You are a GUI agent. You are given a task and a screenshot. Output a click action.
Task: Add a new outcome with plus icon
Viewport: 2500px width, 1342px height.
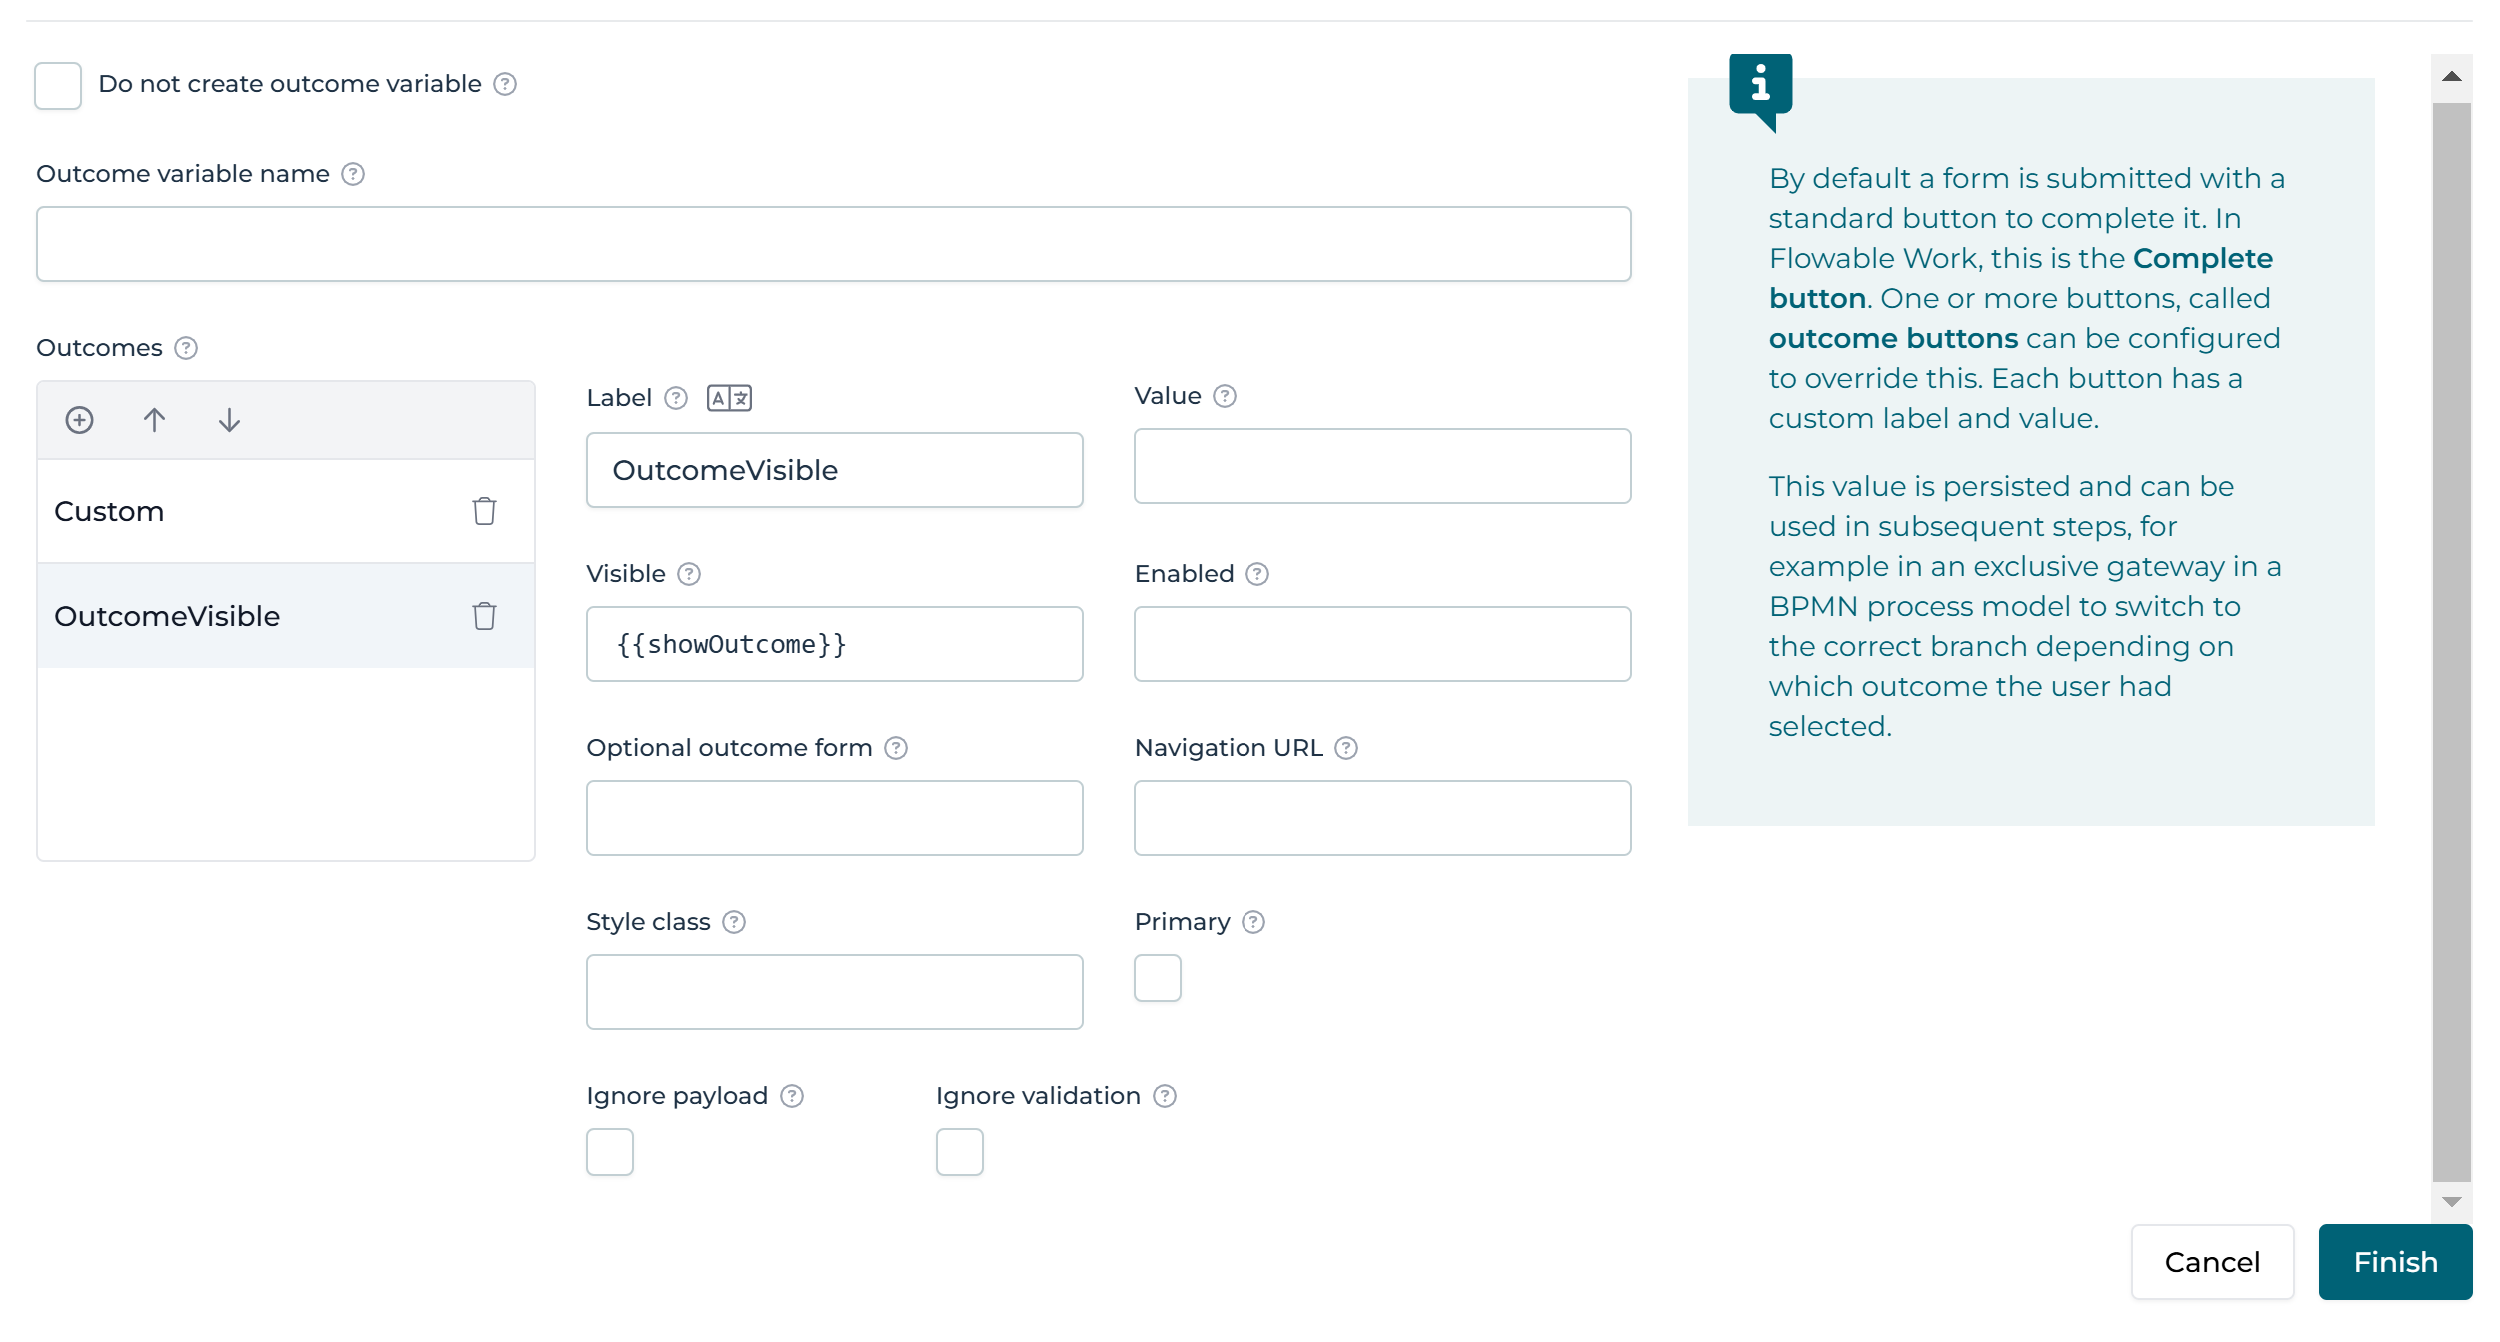tap(79, 420)
